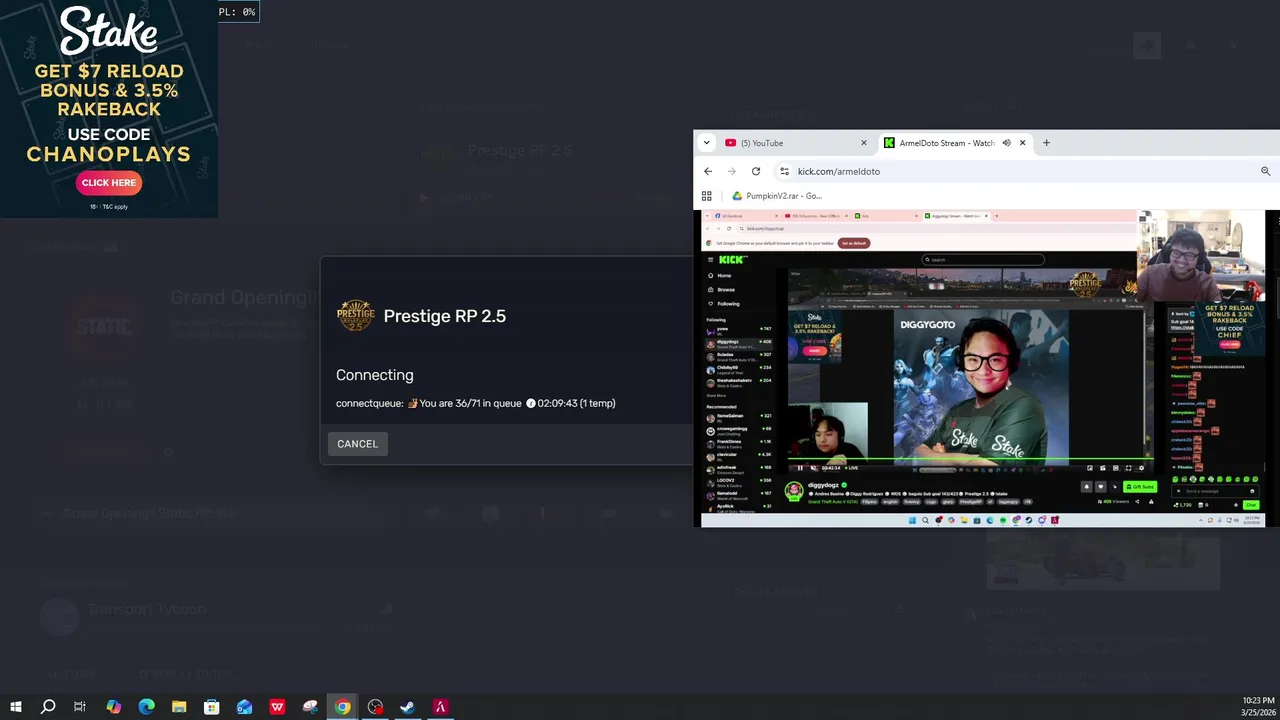Click the dimmed 'Transport Tycoon' server entry
Image resolution: width=1280 pixels, height=720 pixels.
(147, 609)
